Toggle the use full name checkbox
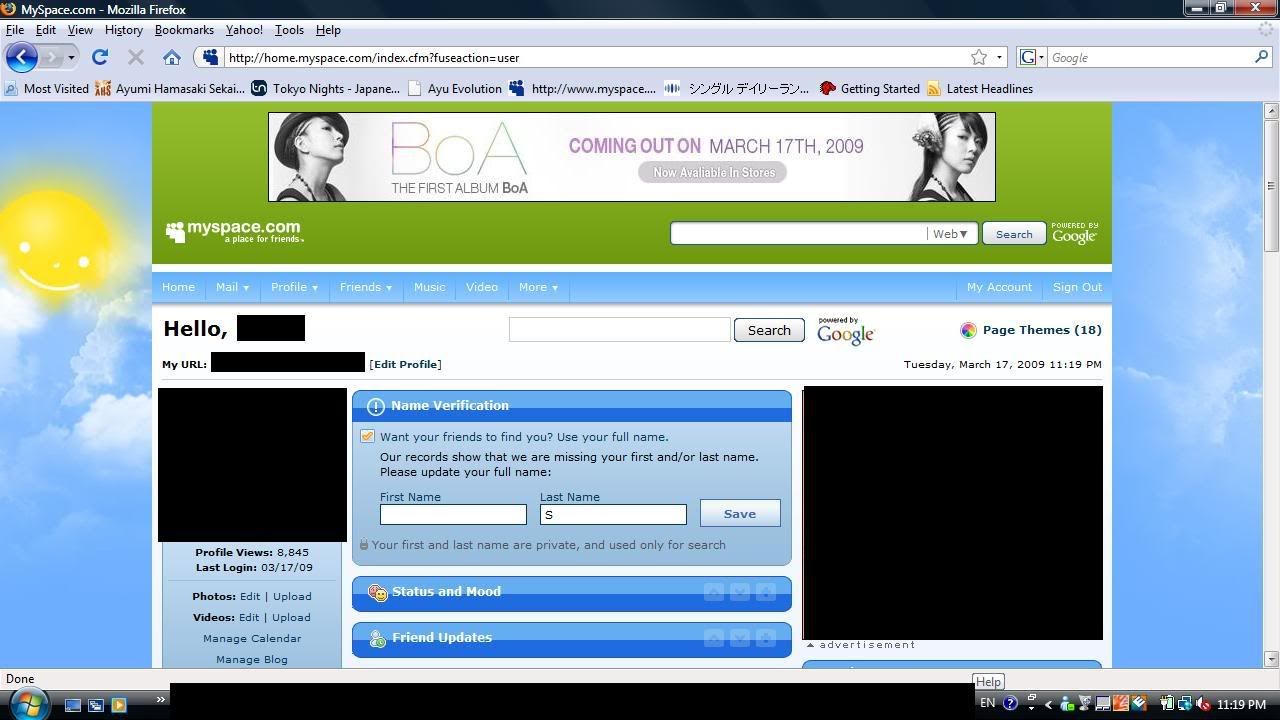The width and height of the screenshot is (1280, 720). click(367, 436)
